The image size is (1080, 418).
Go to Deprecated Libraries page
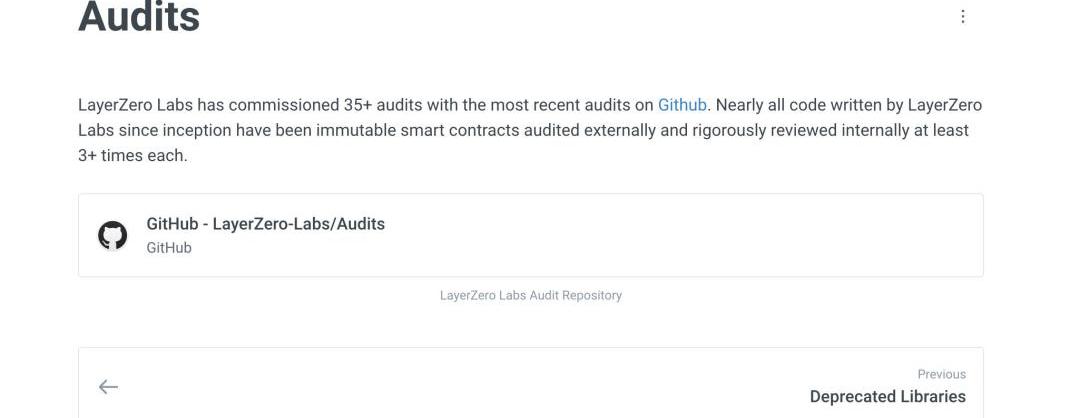(887, 397)
